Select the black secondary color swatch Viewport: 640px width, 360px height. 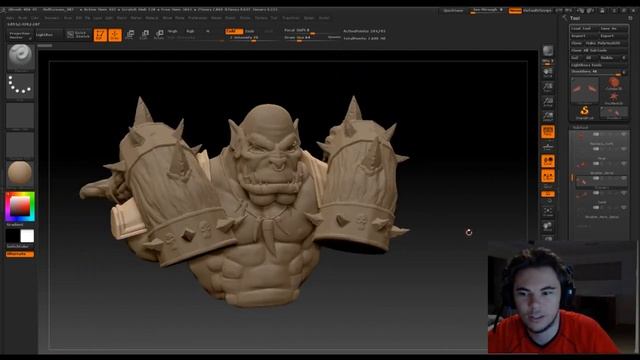[x=13, y=236]
